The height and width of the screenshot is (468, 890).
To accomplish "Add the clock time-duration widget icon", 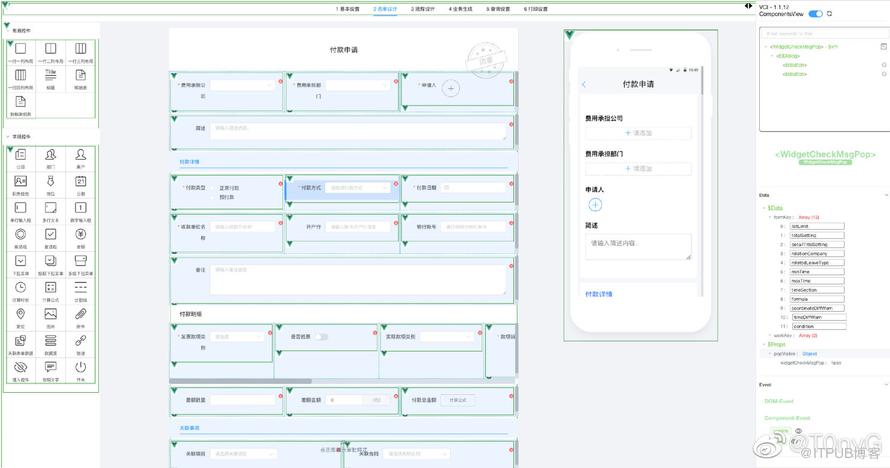I will (20, 287).
